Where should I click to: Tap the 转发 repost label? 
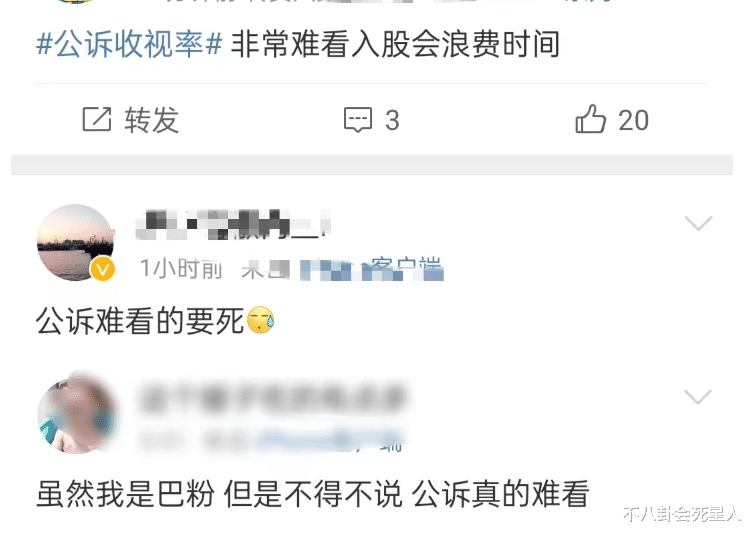[x=152, y=120]
